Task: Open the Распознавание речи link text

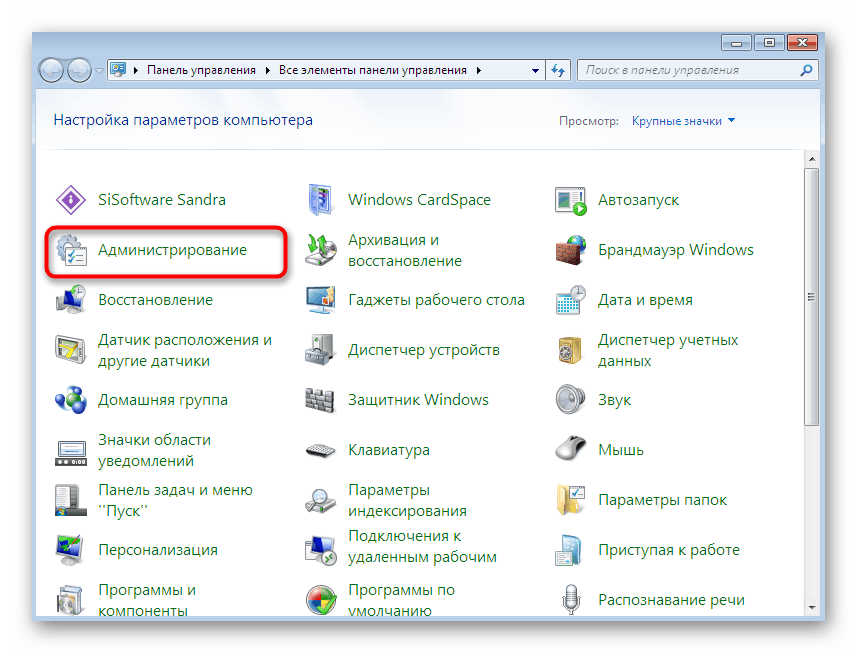Action: [x=671, y=600]
